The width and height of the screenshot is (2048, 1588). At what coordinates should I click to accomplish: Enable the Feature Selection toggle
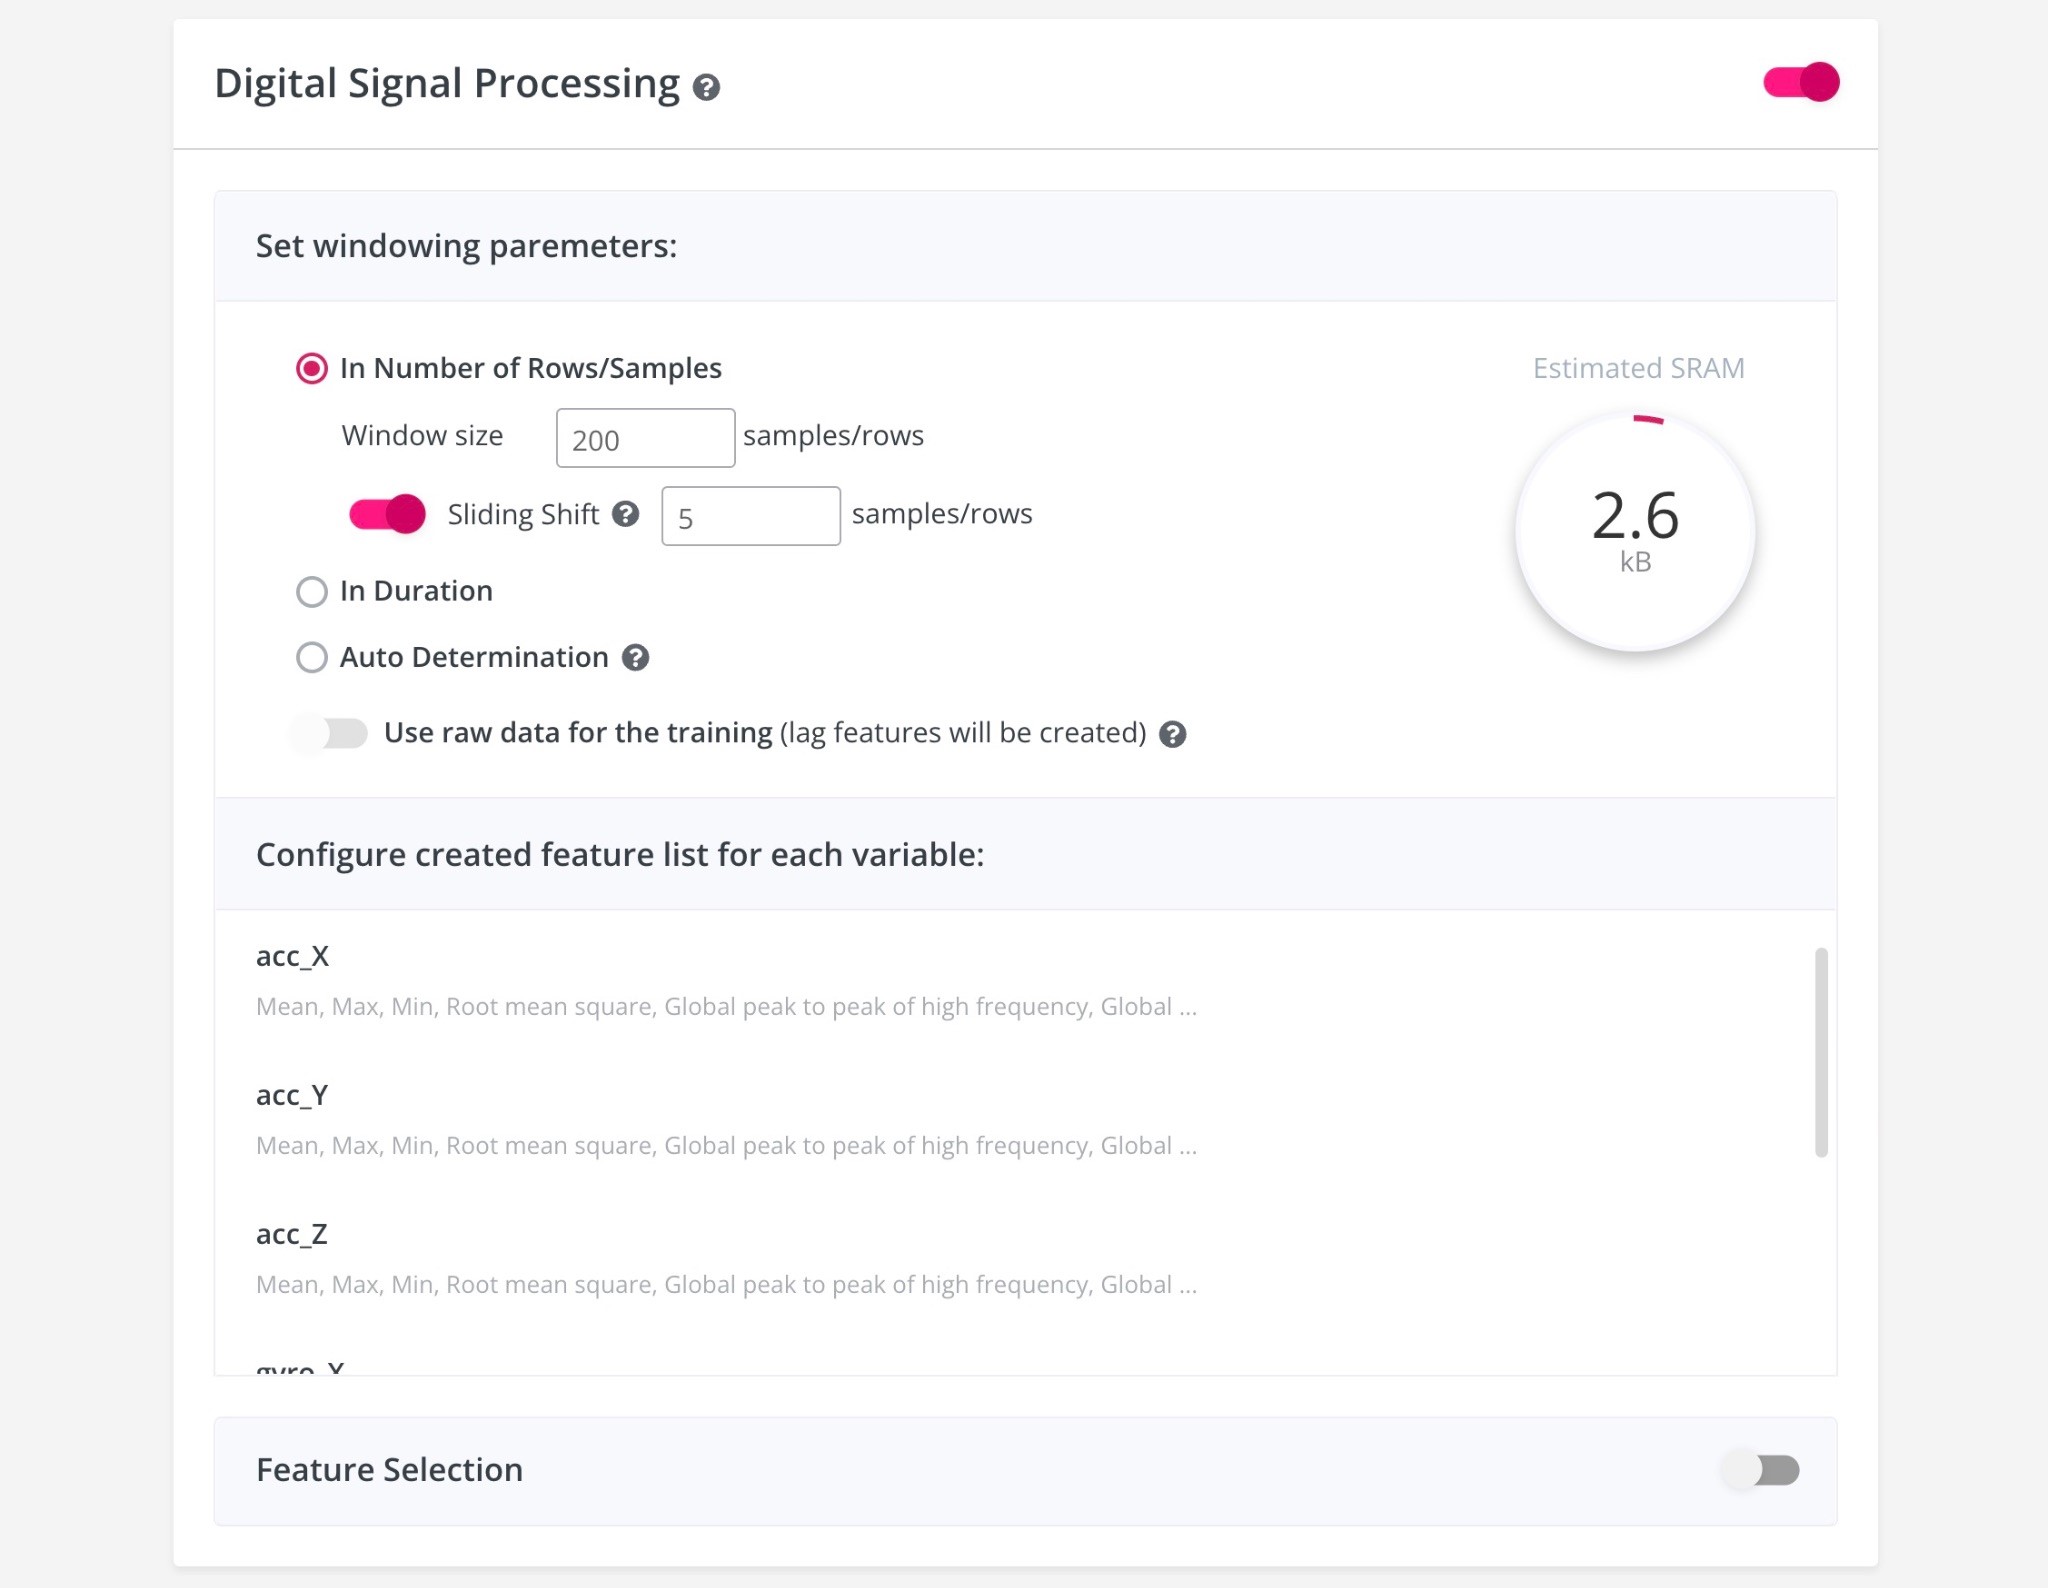coord(1761,1470)
